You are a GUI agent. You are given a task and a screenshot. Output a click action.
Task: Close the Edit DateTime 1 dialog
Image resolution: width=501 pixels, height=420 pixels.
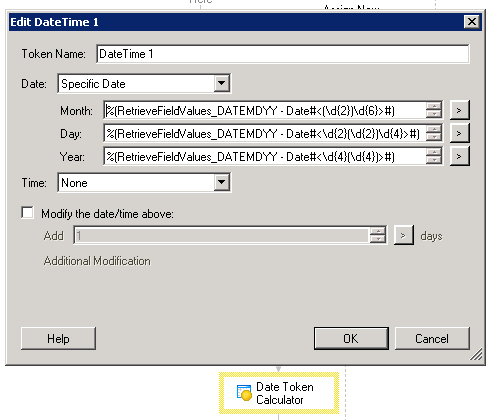click(472, 22)
